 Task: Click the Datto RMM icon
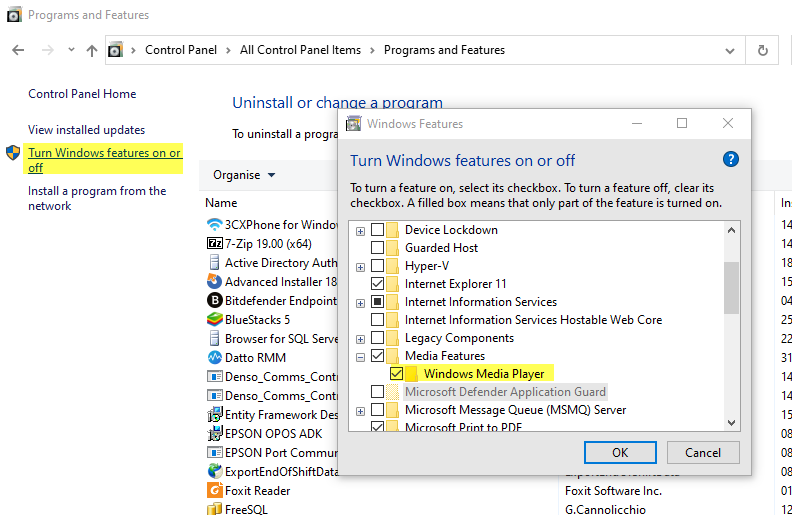pos(215,357)
